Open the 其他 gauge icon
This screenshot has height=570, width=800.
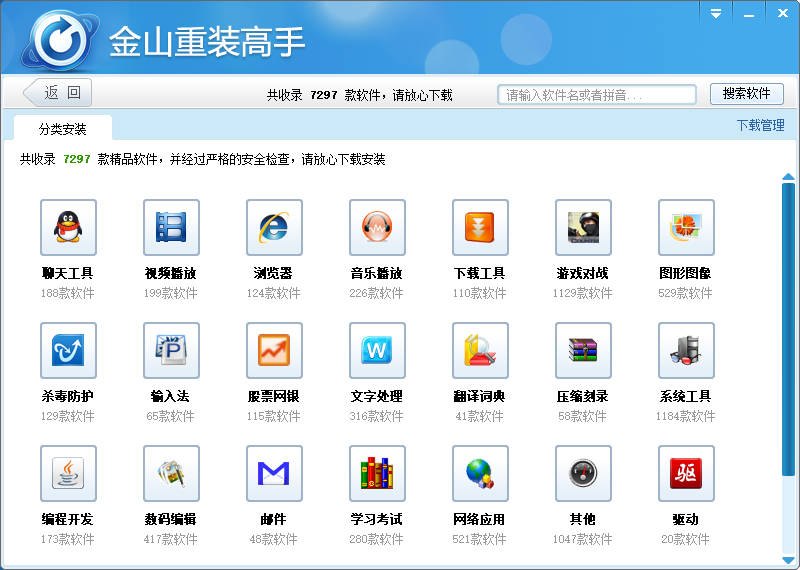click(x=583, y=474)
